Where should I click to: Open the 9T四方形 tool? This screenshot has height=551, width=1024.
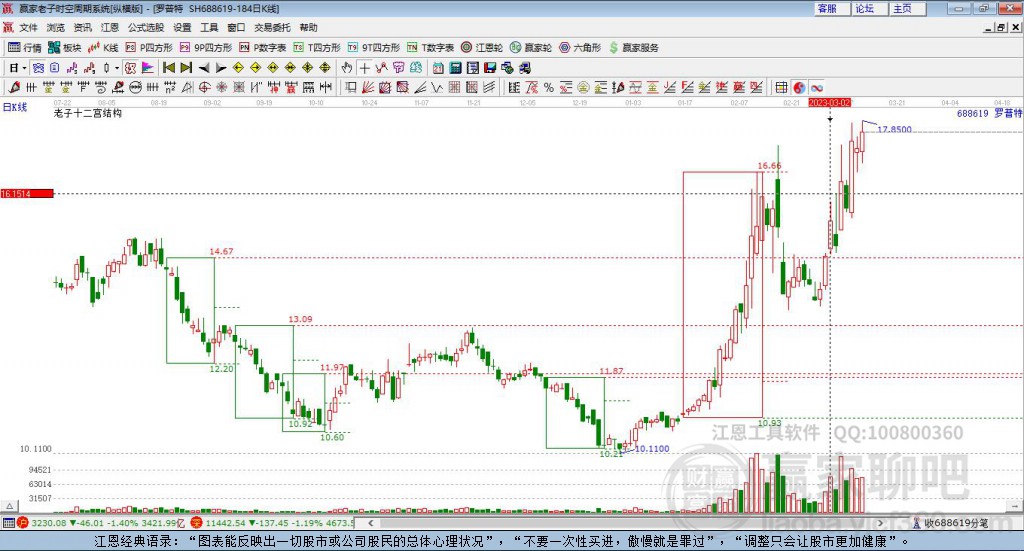click(374, 48)
